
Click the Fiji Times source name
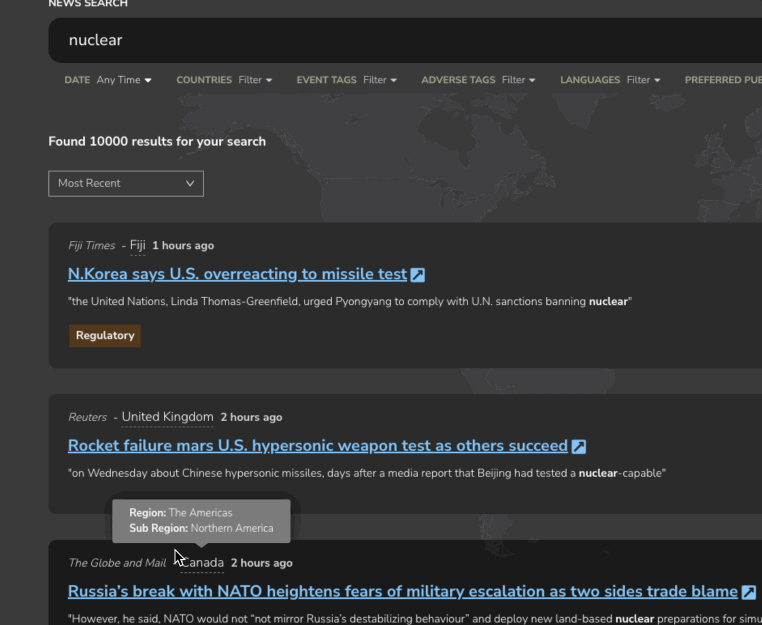click(91, 246)
